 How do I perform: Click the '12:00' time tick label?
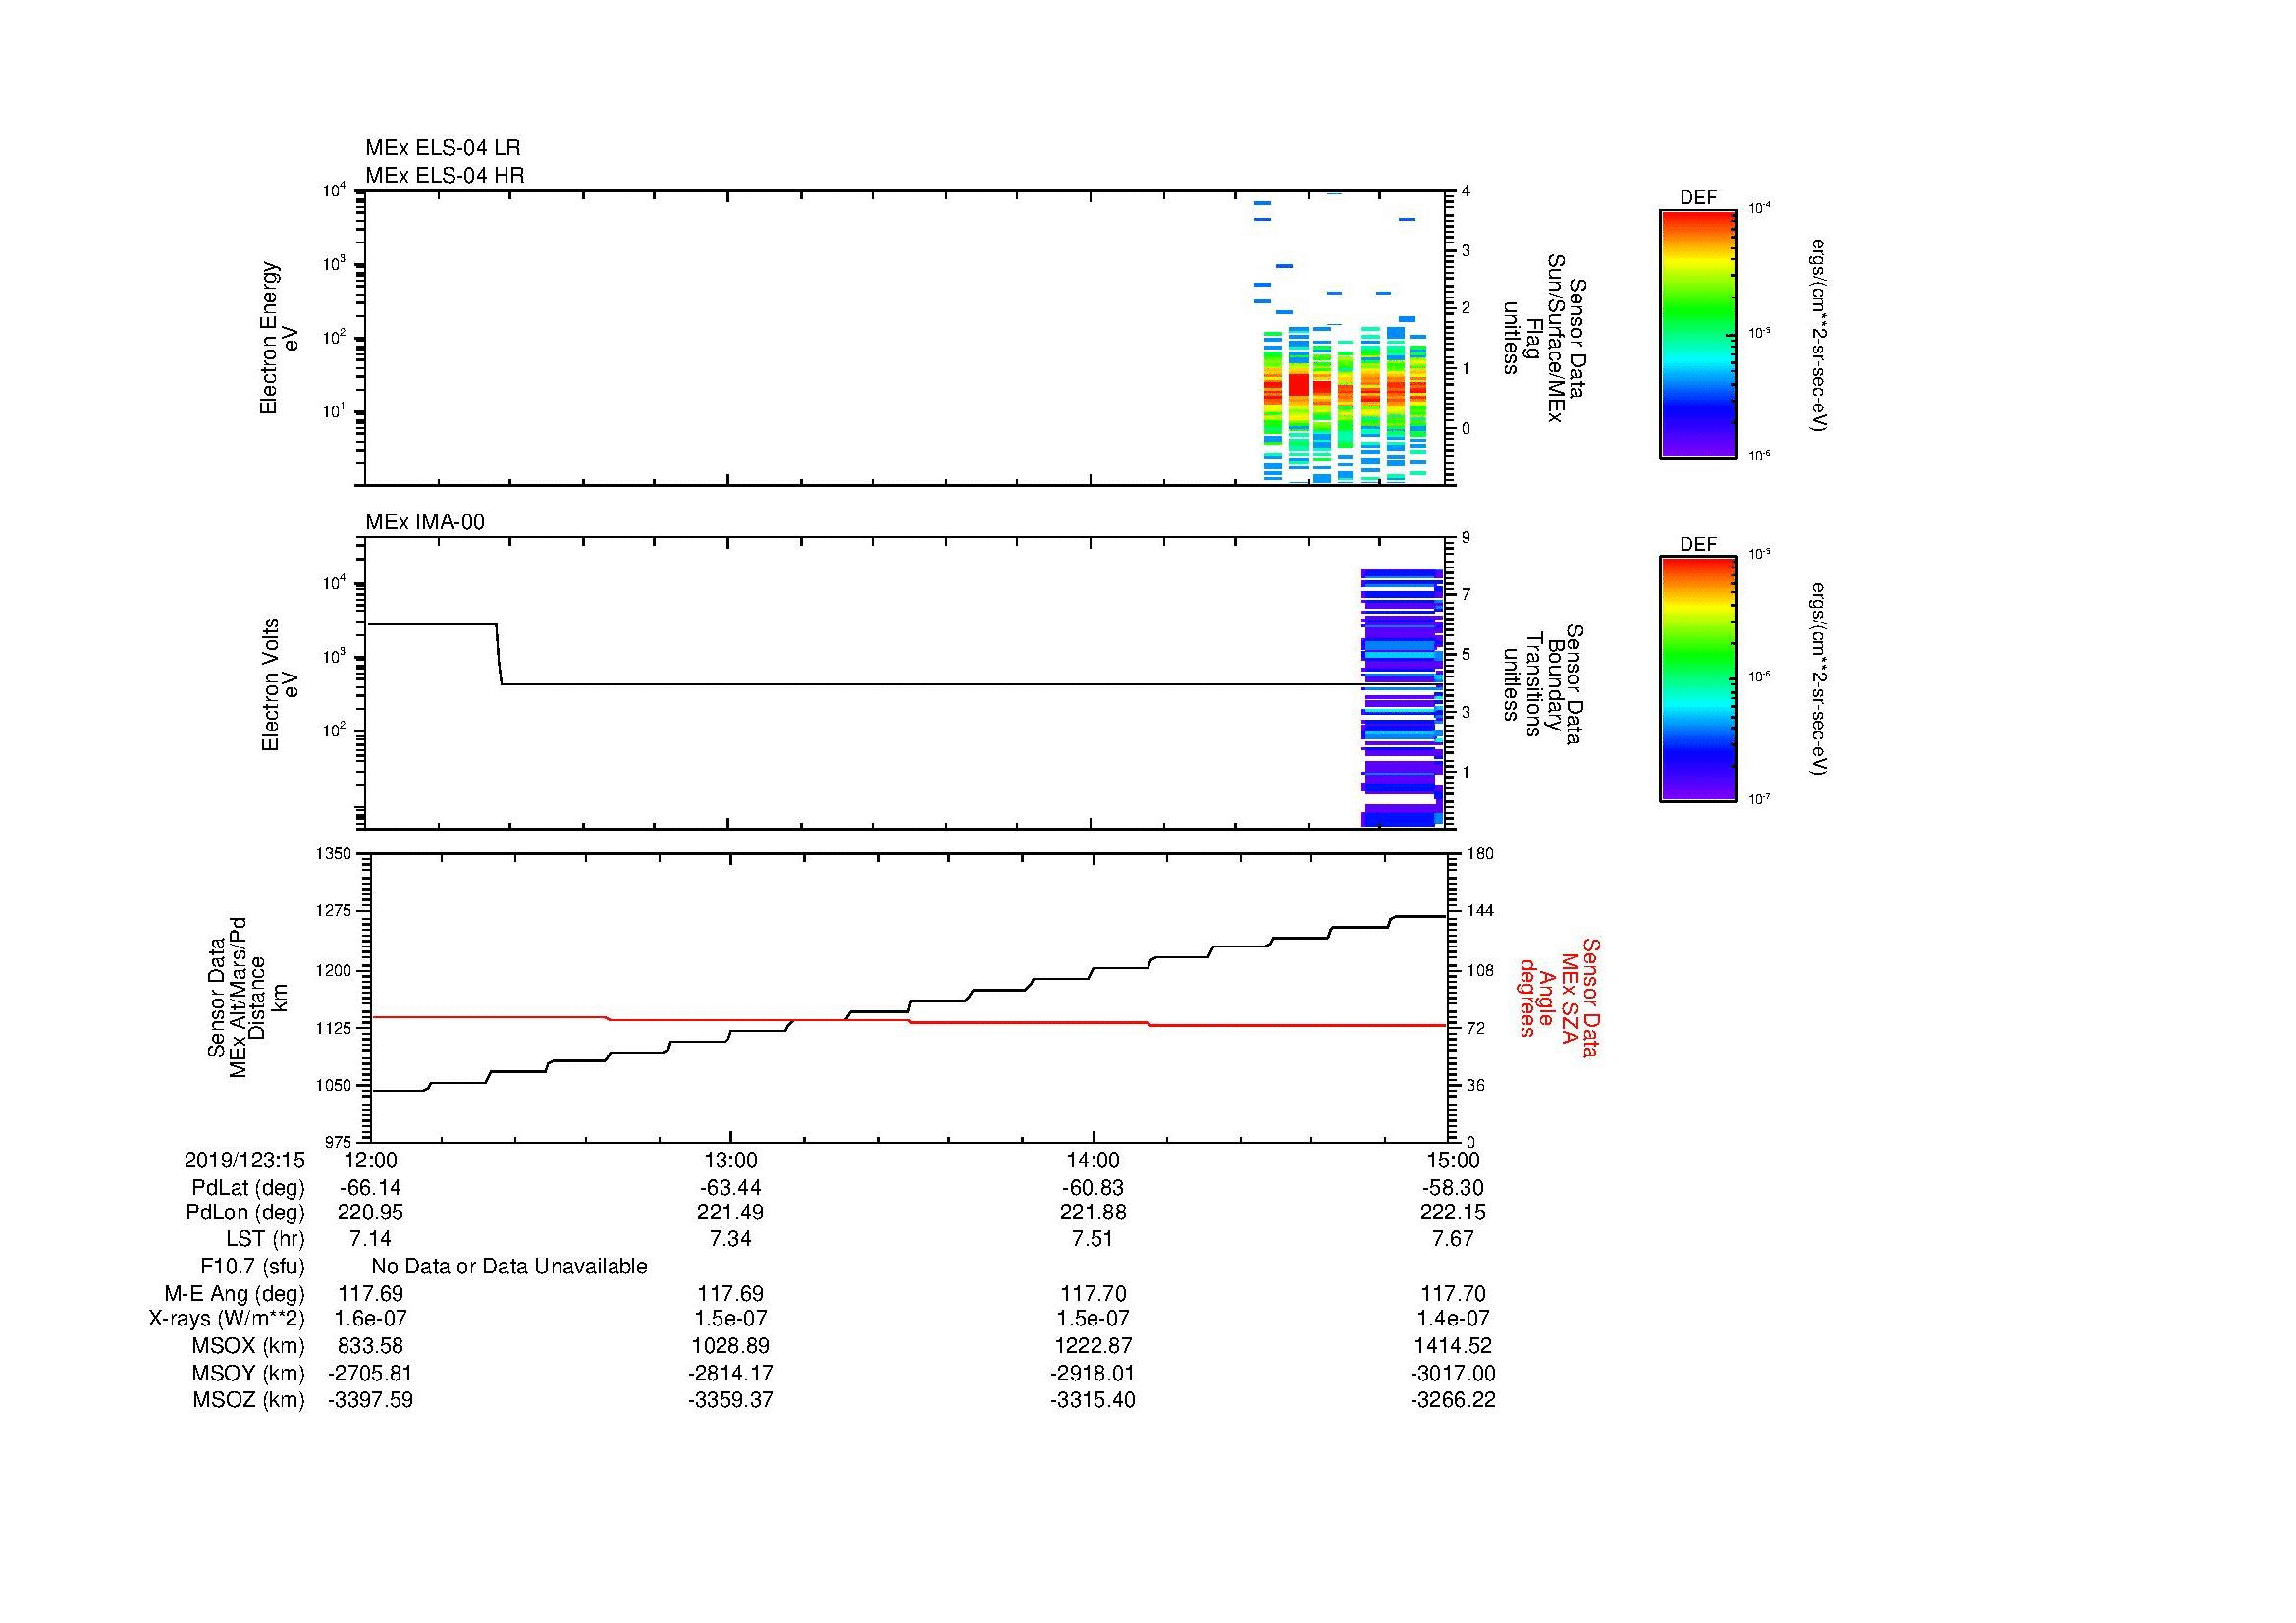click(370, 1160)
